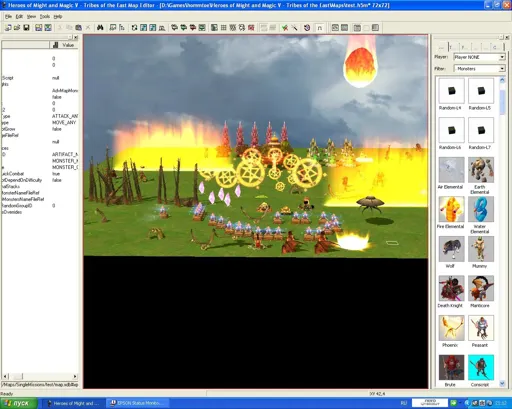Open the File menu
This screenshot has width=512, height=409.
8,16
